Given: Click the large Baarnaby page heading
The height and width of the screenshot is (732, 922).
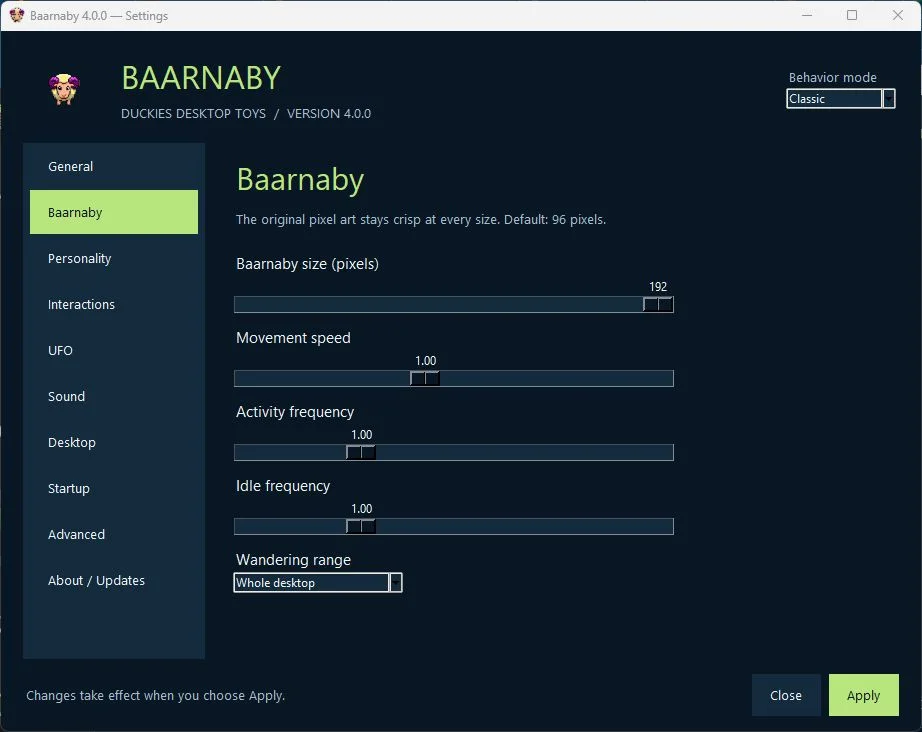Looking at the screenshot, I should pos(300,180).
